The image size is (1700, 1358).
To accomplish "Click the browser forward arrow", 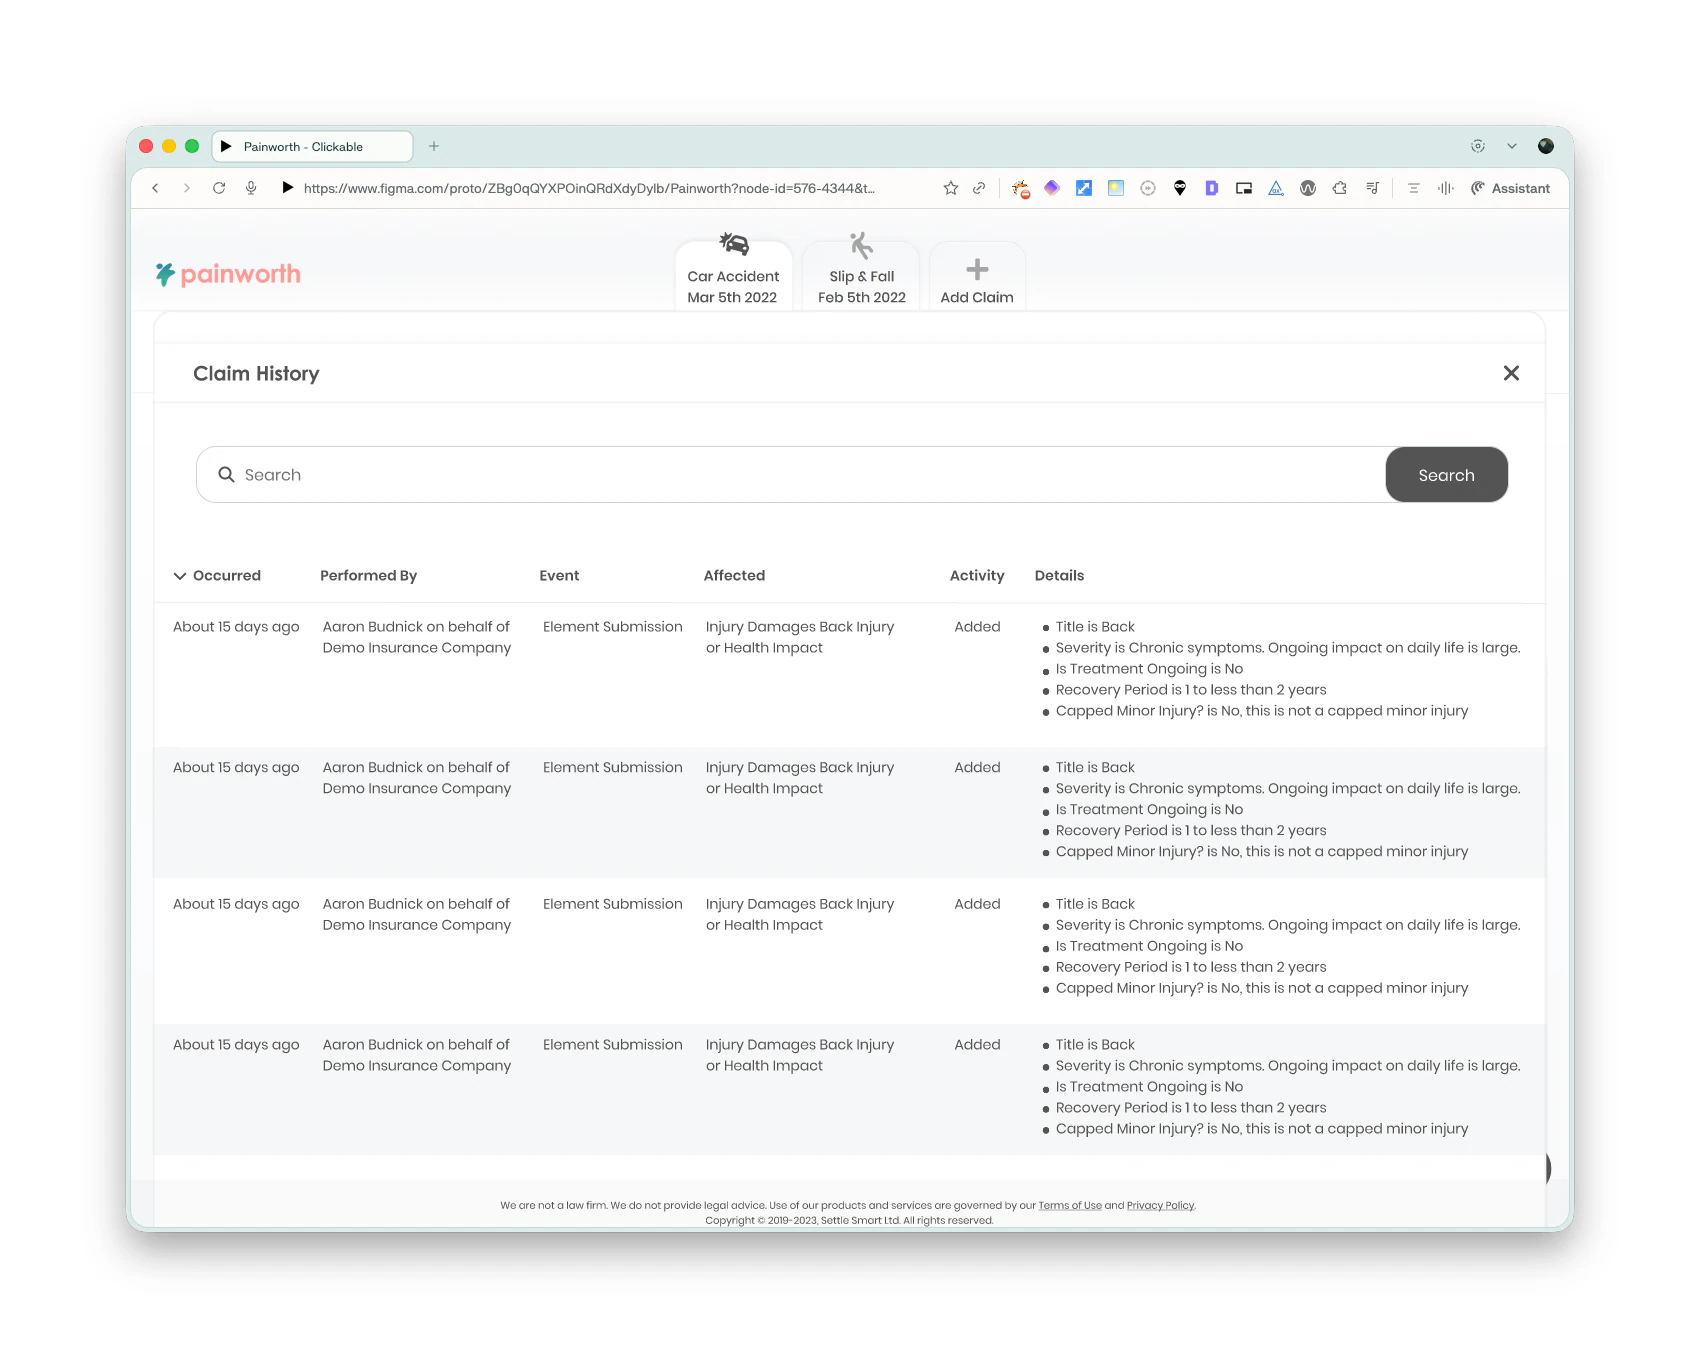I will (187, 188).
